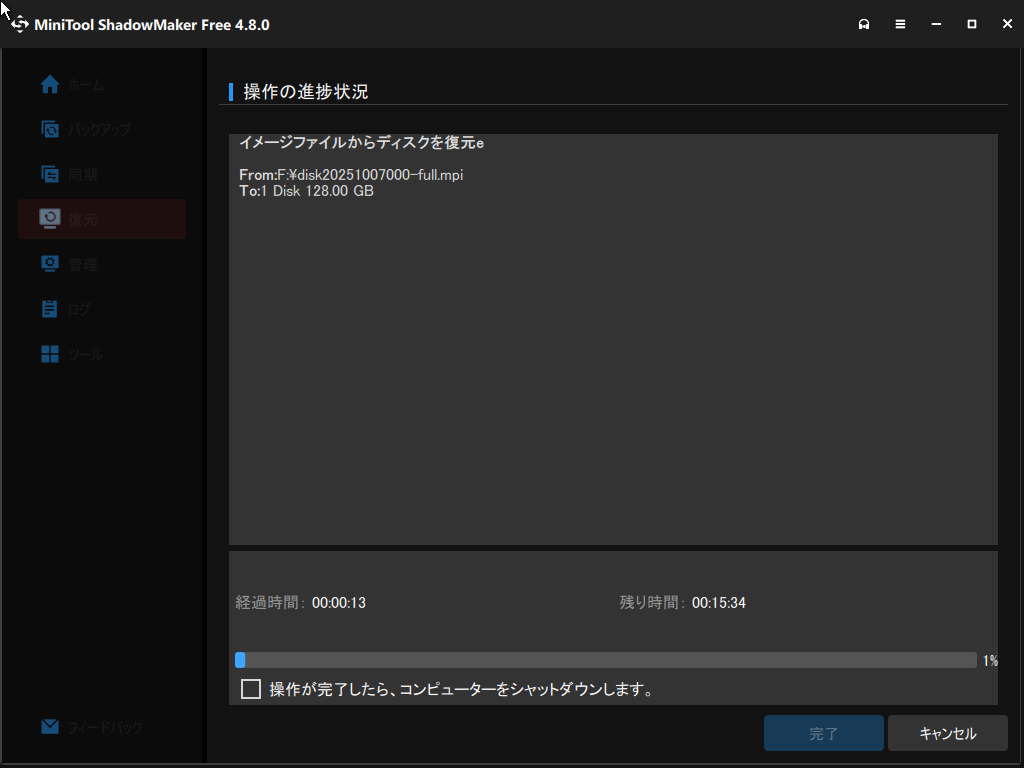Click the MiniTool ShadowMaker logo icon

pyautogui.click(x=19, y=24)
